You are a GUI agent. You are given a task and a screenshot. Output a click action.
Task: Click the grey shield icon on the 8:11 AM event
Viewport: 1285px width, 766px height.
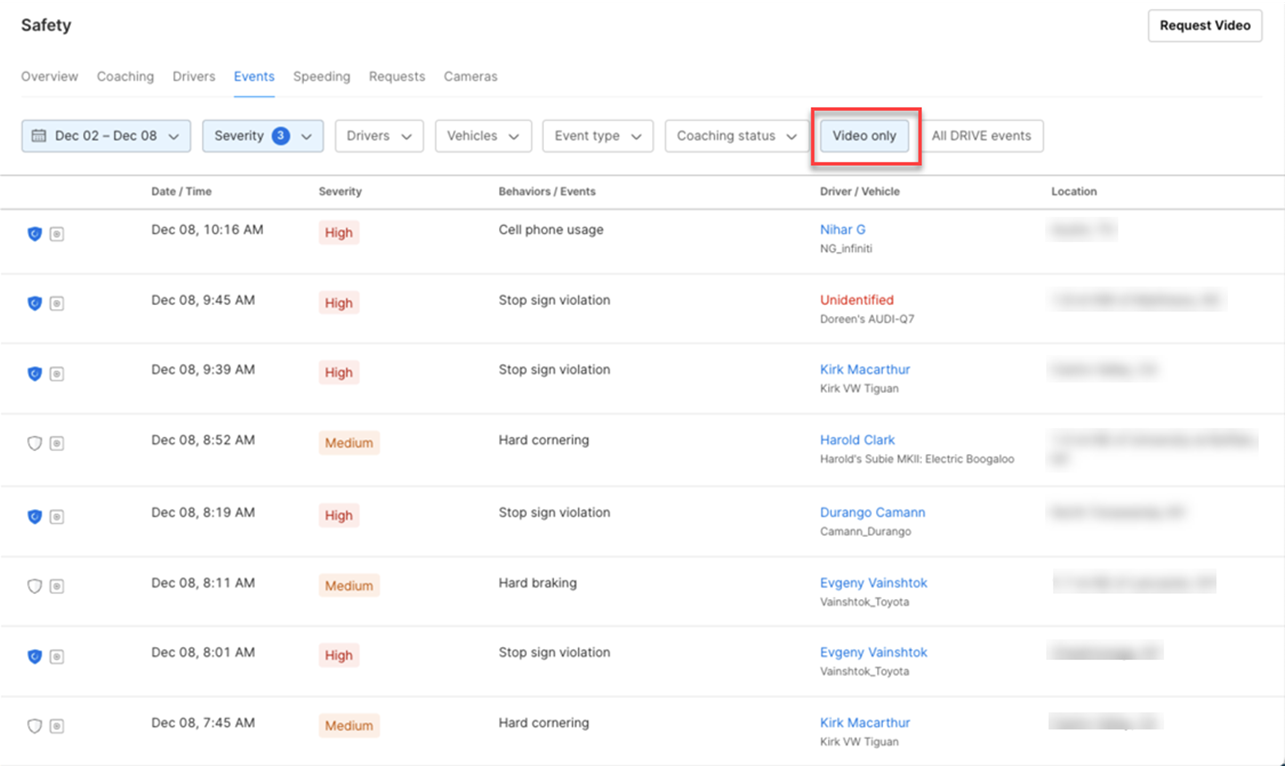34,586
